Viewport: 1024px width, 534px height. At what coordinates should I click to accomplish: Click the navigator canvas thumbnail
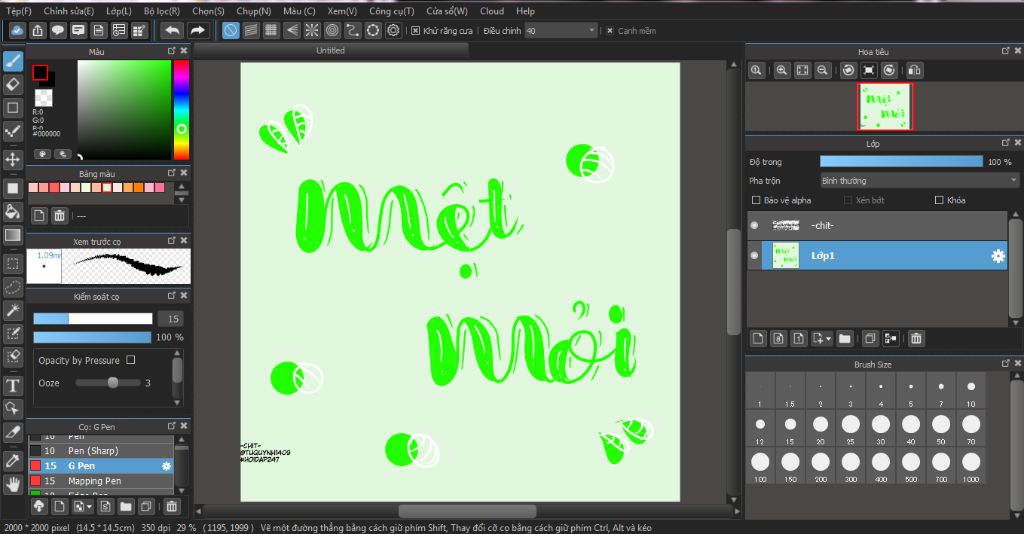click(x=885, y=106)
